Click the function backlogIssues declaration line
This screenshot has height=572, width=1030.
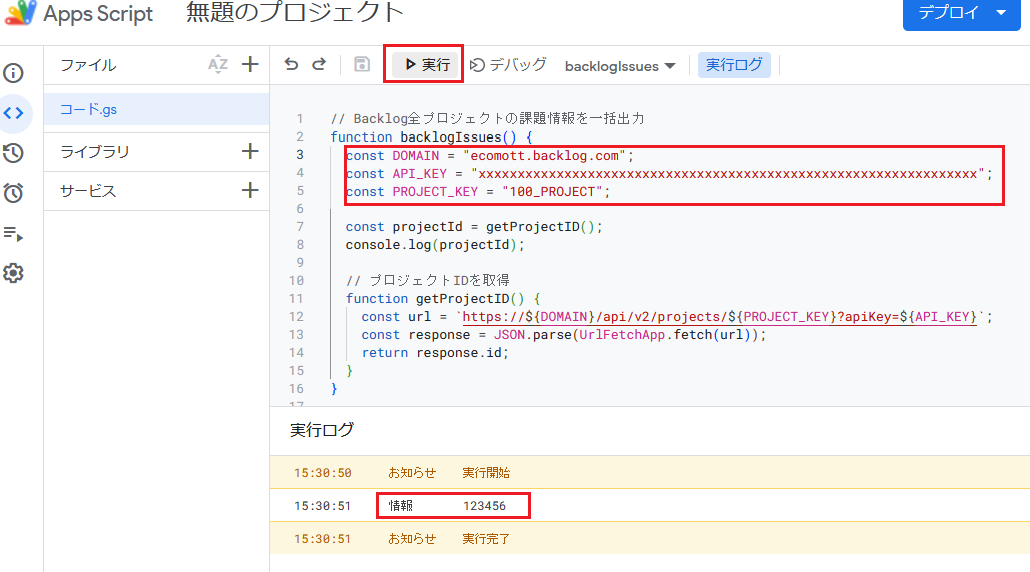431,137
